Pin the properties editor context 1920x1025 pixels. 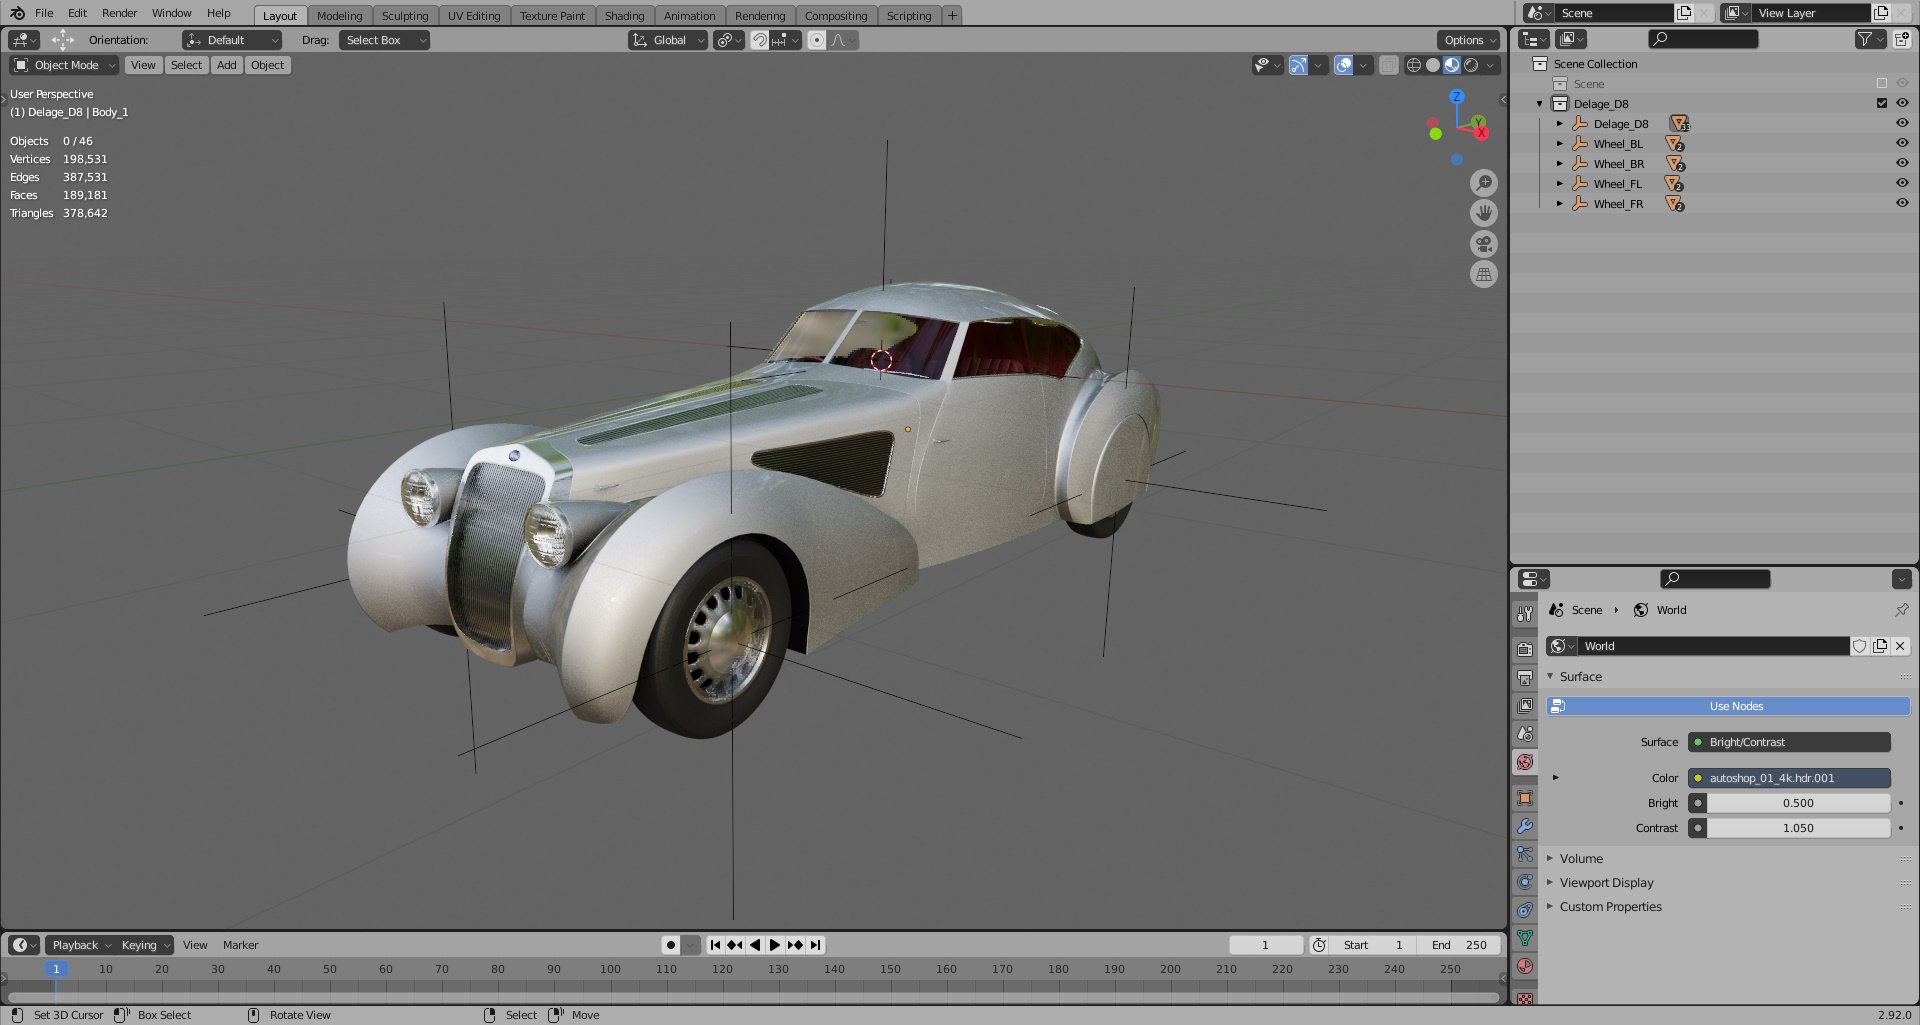click(1901, 610)
